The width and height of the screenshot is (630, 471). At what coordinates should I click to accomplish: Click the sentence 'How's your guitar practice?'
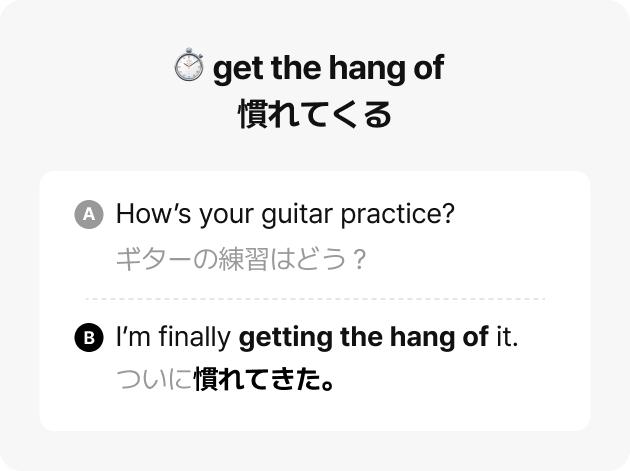click(285, 214)
